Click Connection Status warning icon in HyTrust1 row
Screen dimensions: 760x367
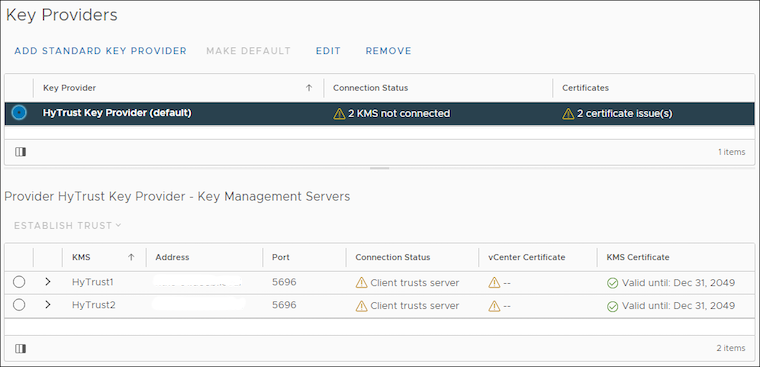(x=362, y=282)
